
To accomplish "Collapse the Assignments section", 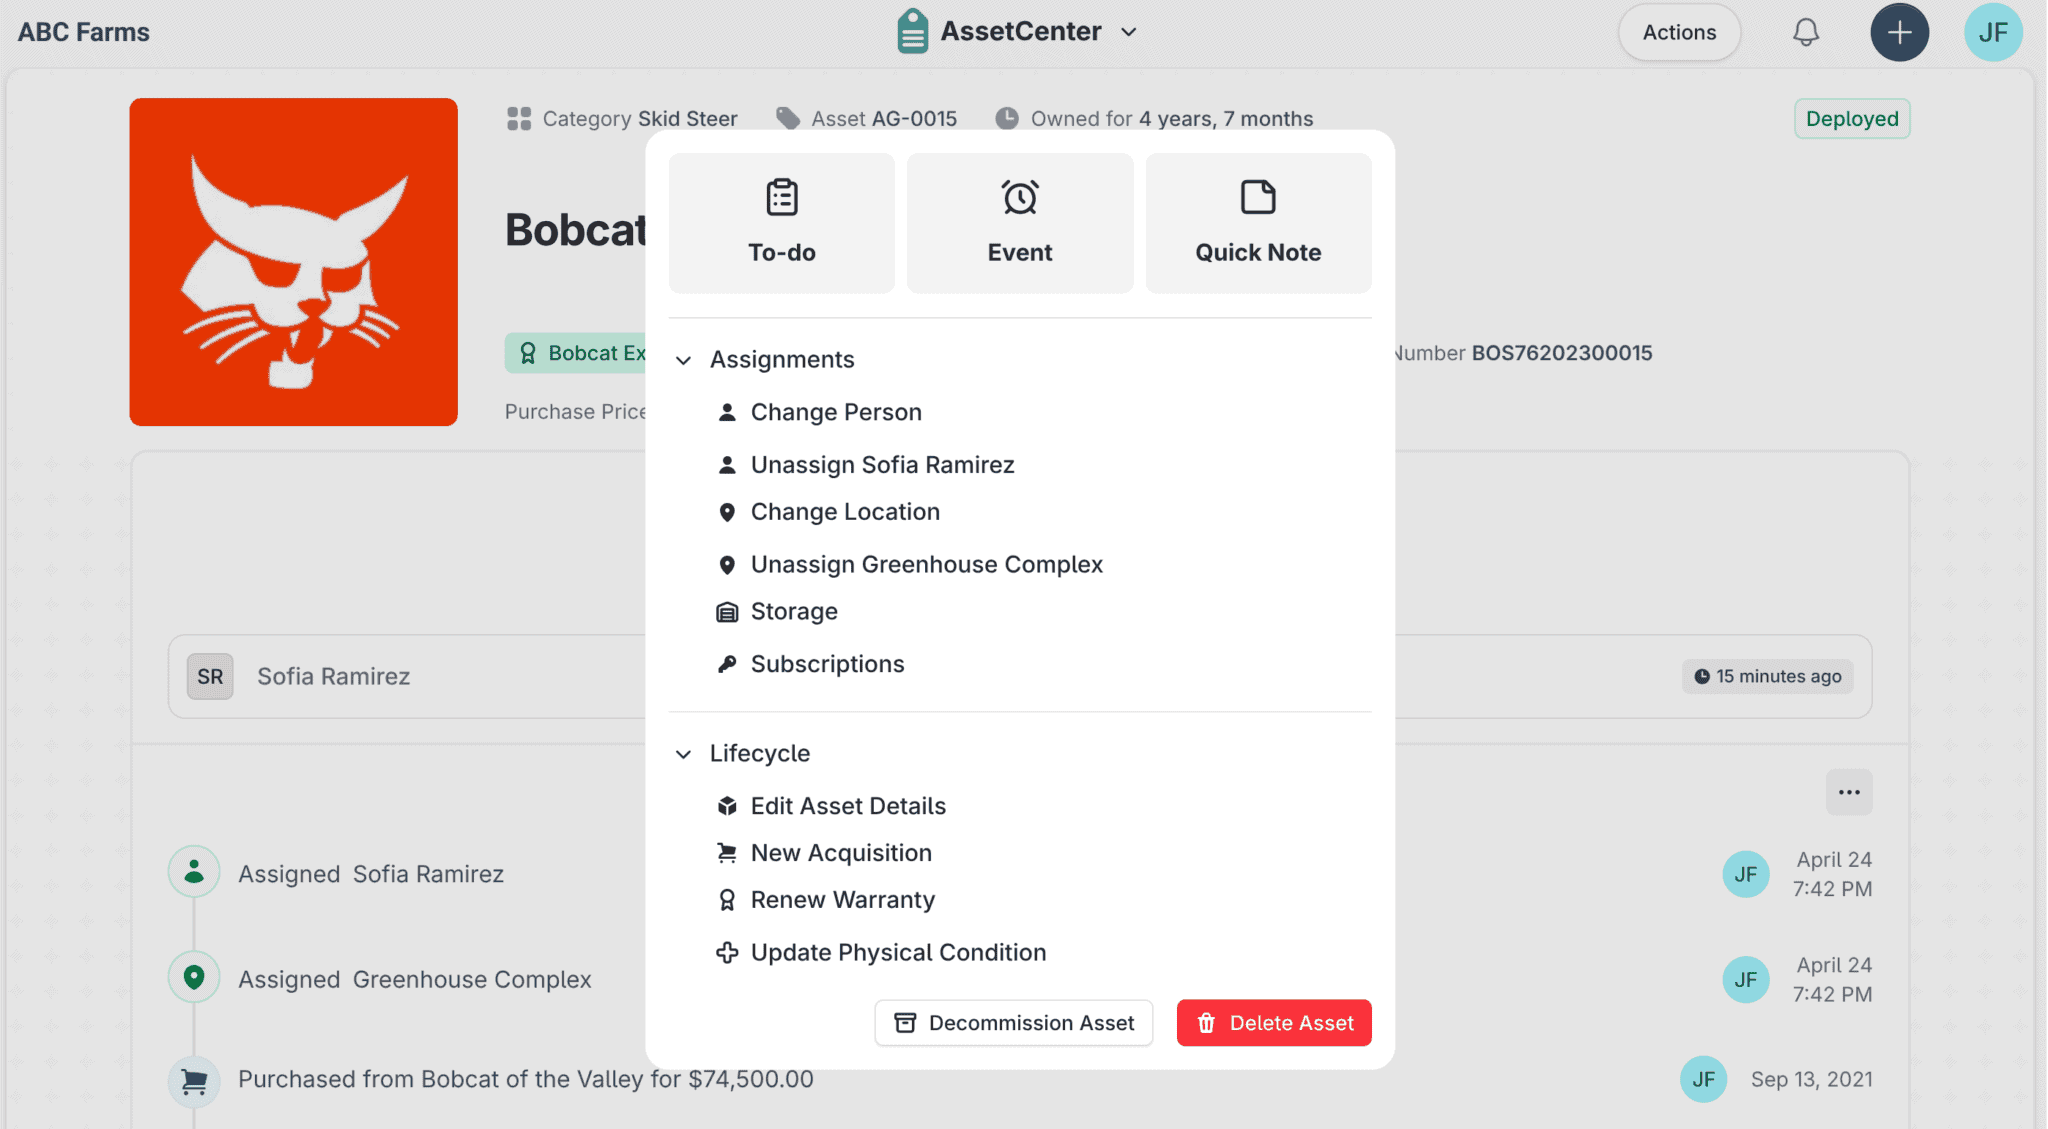I will [684, 360].
